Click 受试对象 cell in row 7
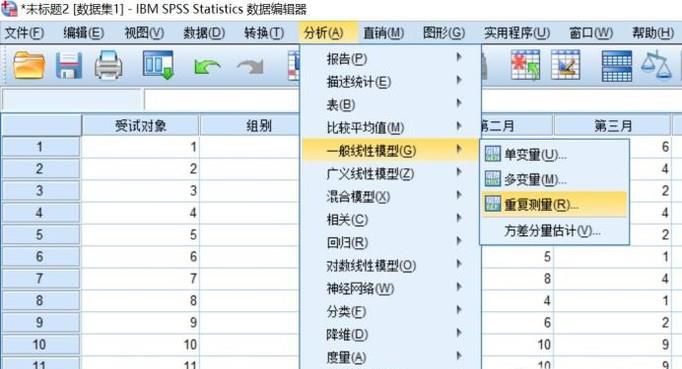The image size is (682, 369). tap(140, 278)
